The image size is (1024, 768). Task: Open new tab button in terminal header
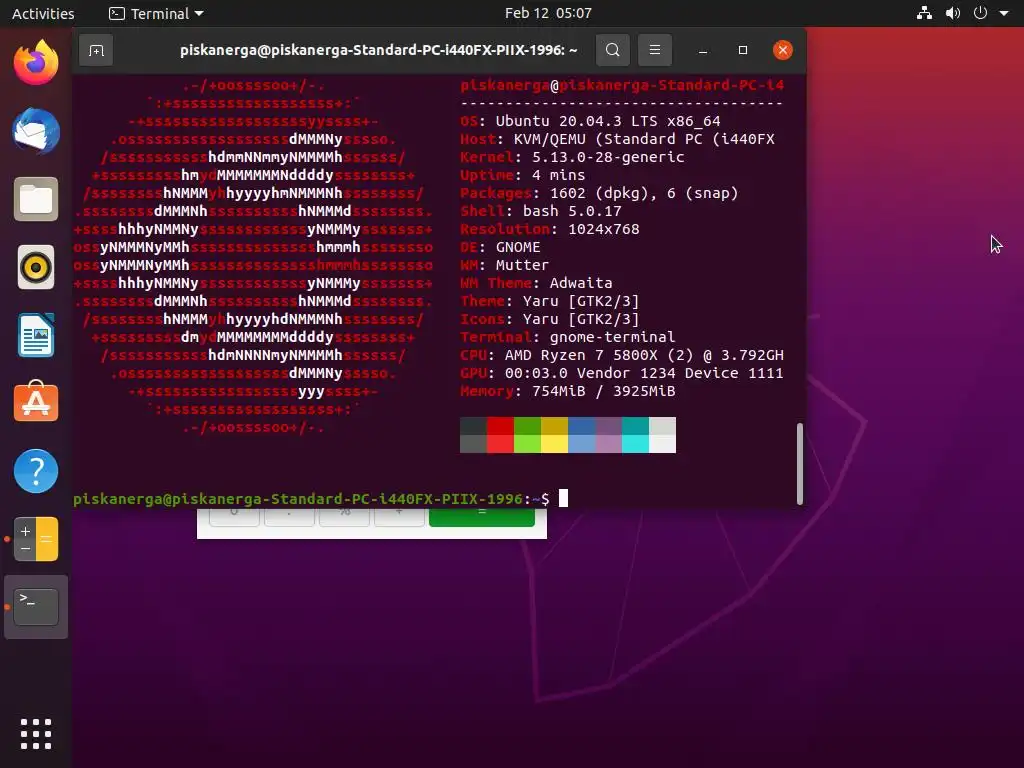point(96,50)
